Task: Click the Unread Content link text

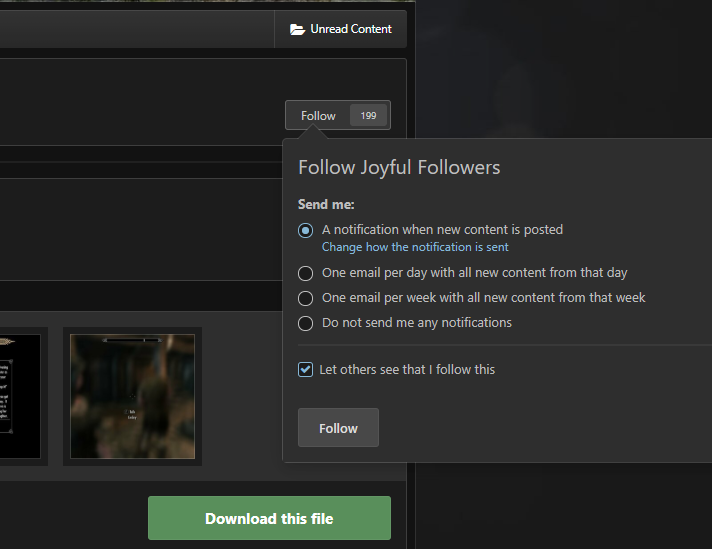Action: (x=351, y=29)
